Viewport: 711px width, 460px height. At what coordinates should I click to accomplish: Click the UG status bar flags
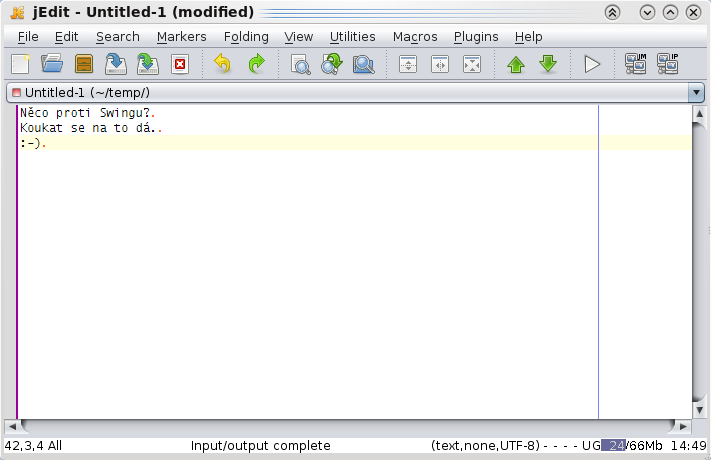[591, 445]
